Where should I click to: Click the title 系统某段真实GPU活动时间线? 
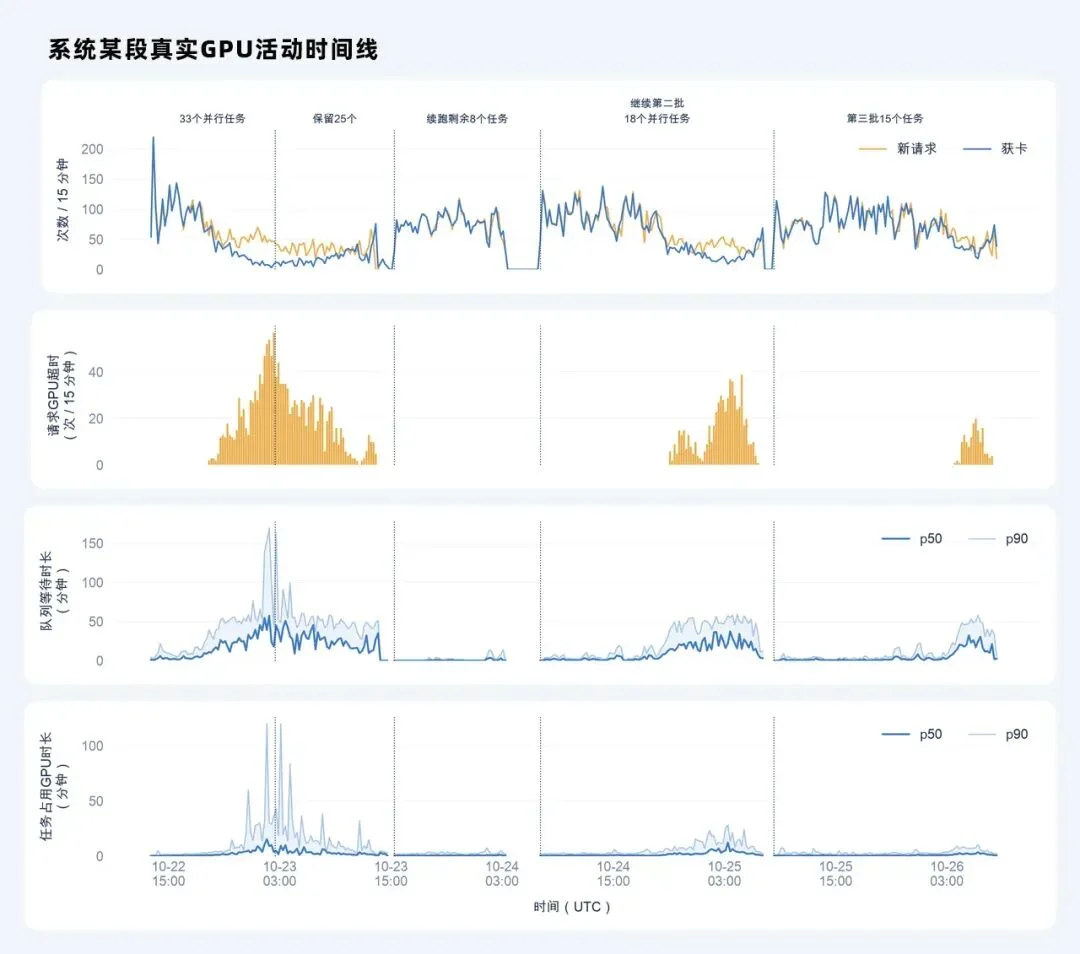[213, 50]
